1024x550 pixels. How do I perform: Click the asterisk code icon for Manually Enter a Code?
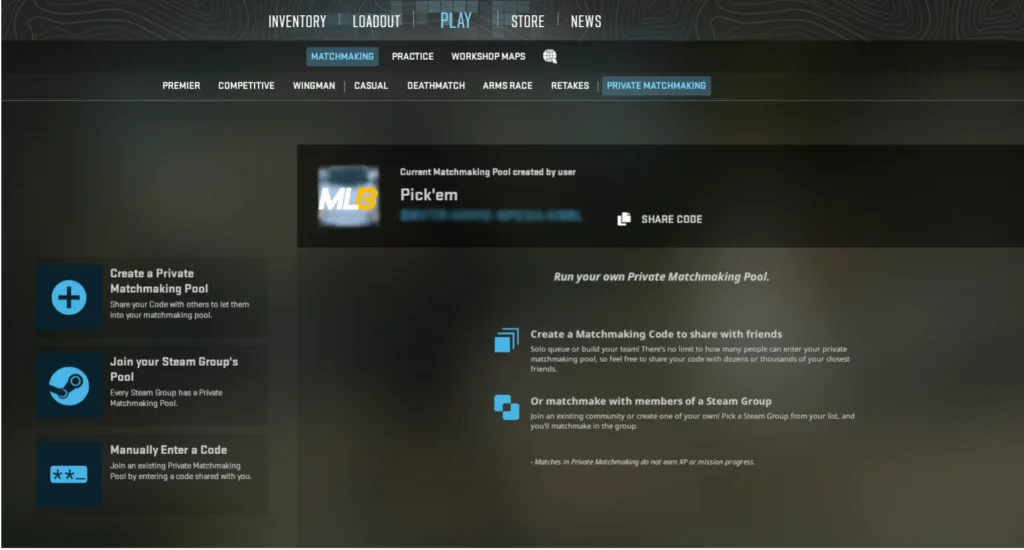[69, 474]
